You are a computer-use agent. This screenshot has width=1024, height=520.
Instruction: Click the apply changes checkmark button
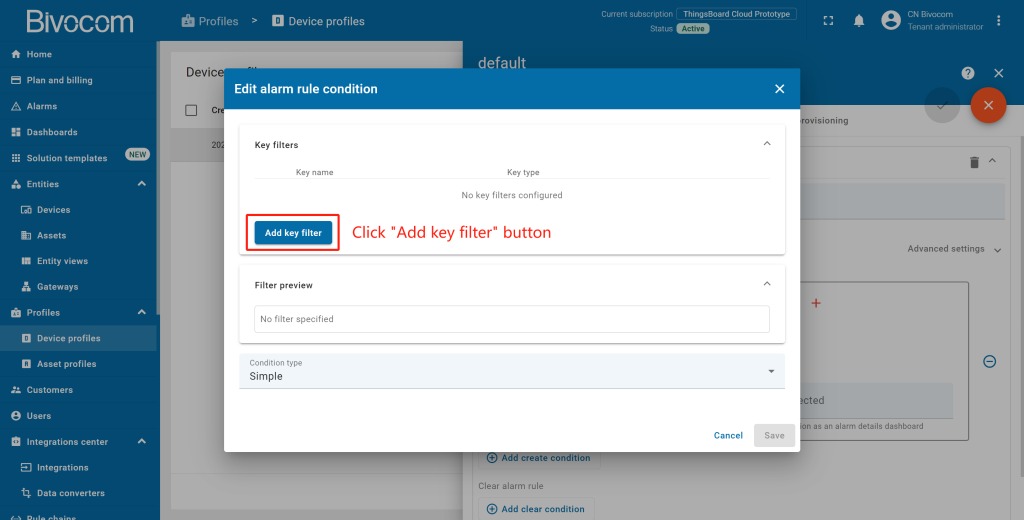(942, 105)
